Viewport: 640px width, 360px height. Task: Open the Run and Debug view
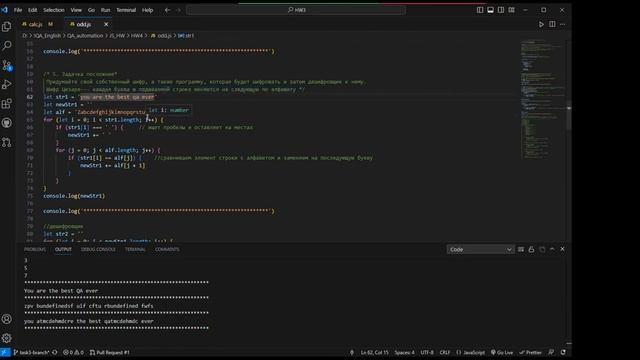(x=7, y=84)
